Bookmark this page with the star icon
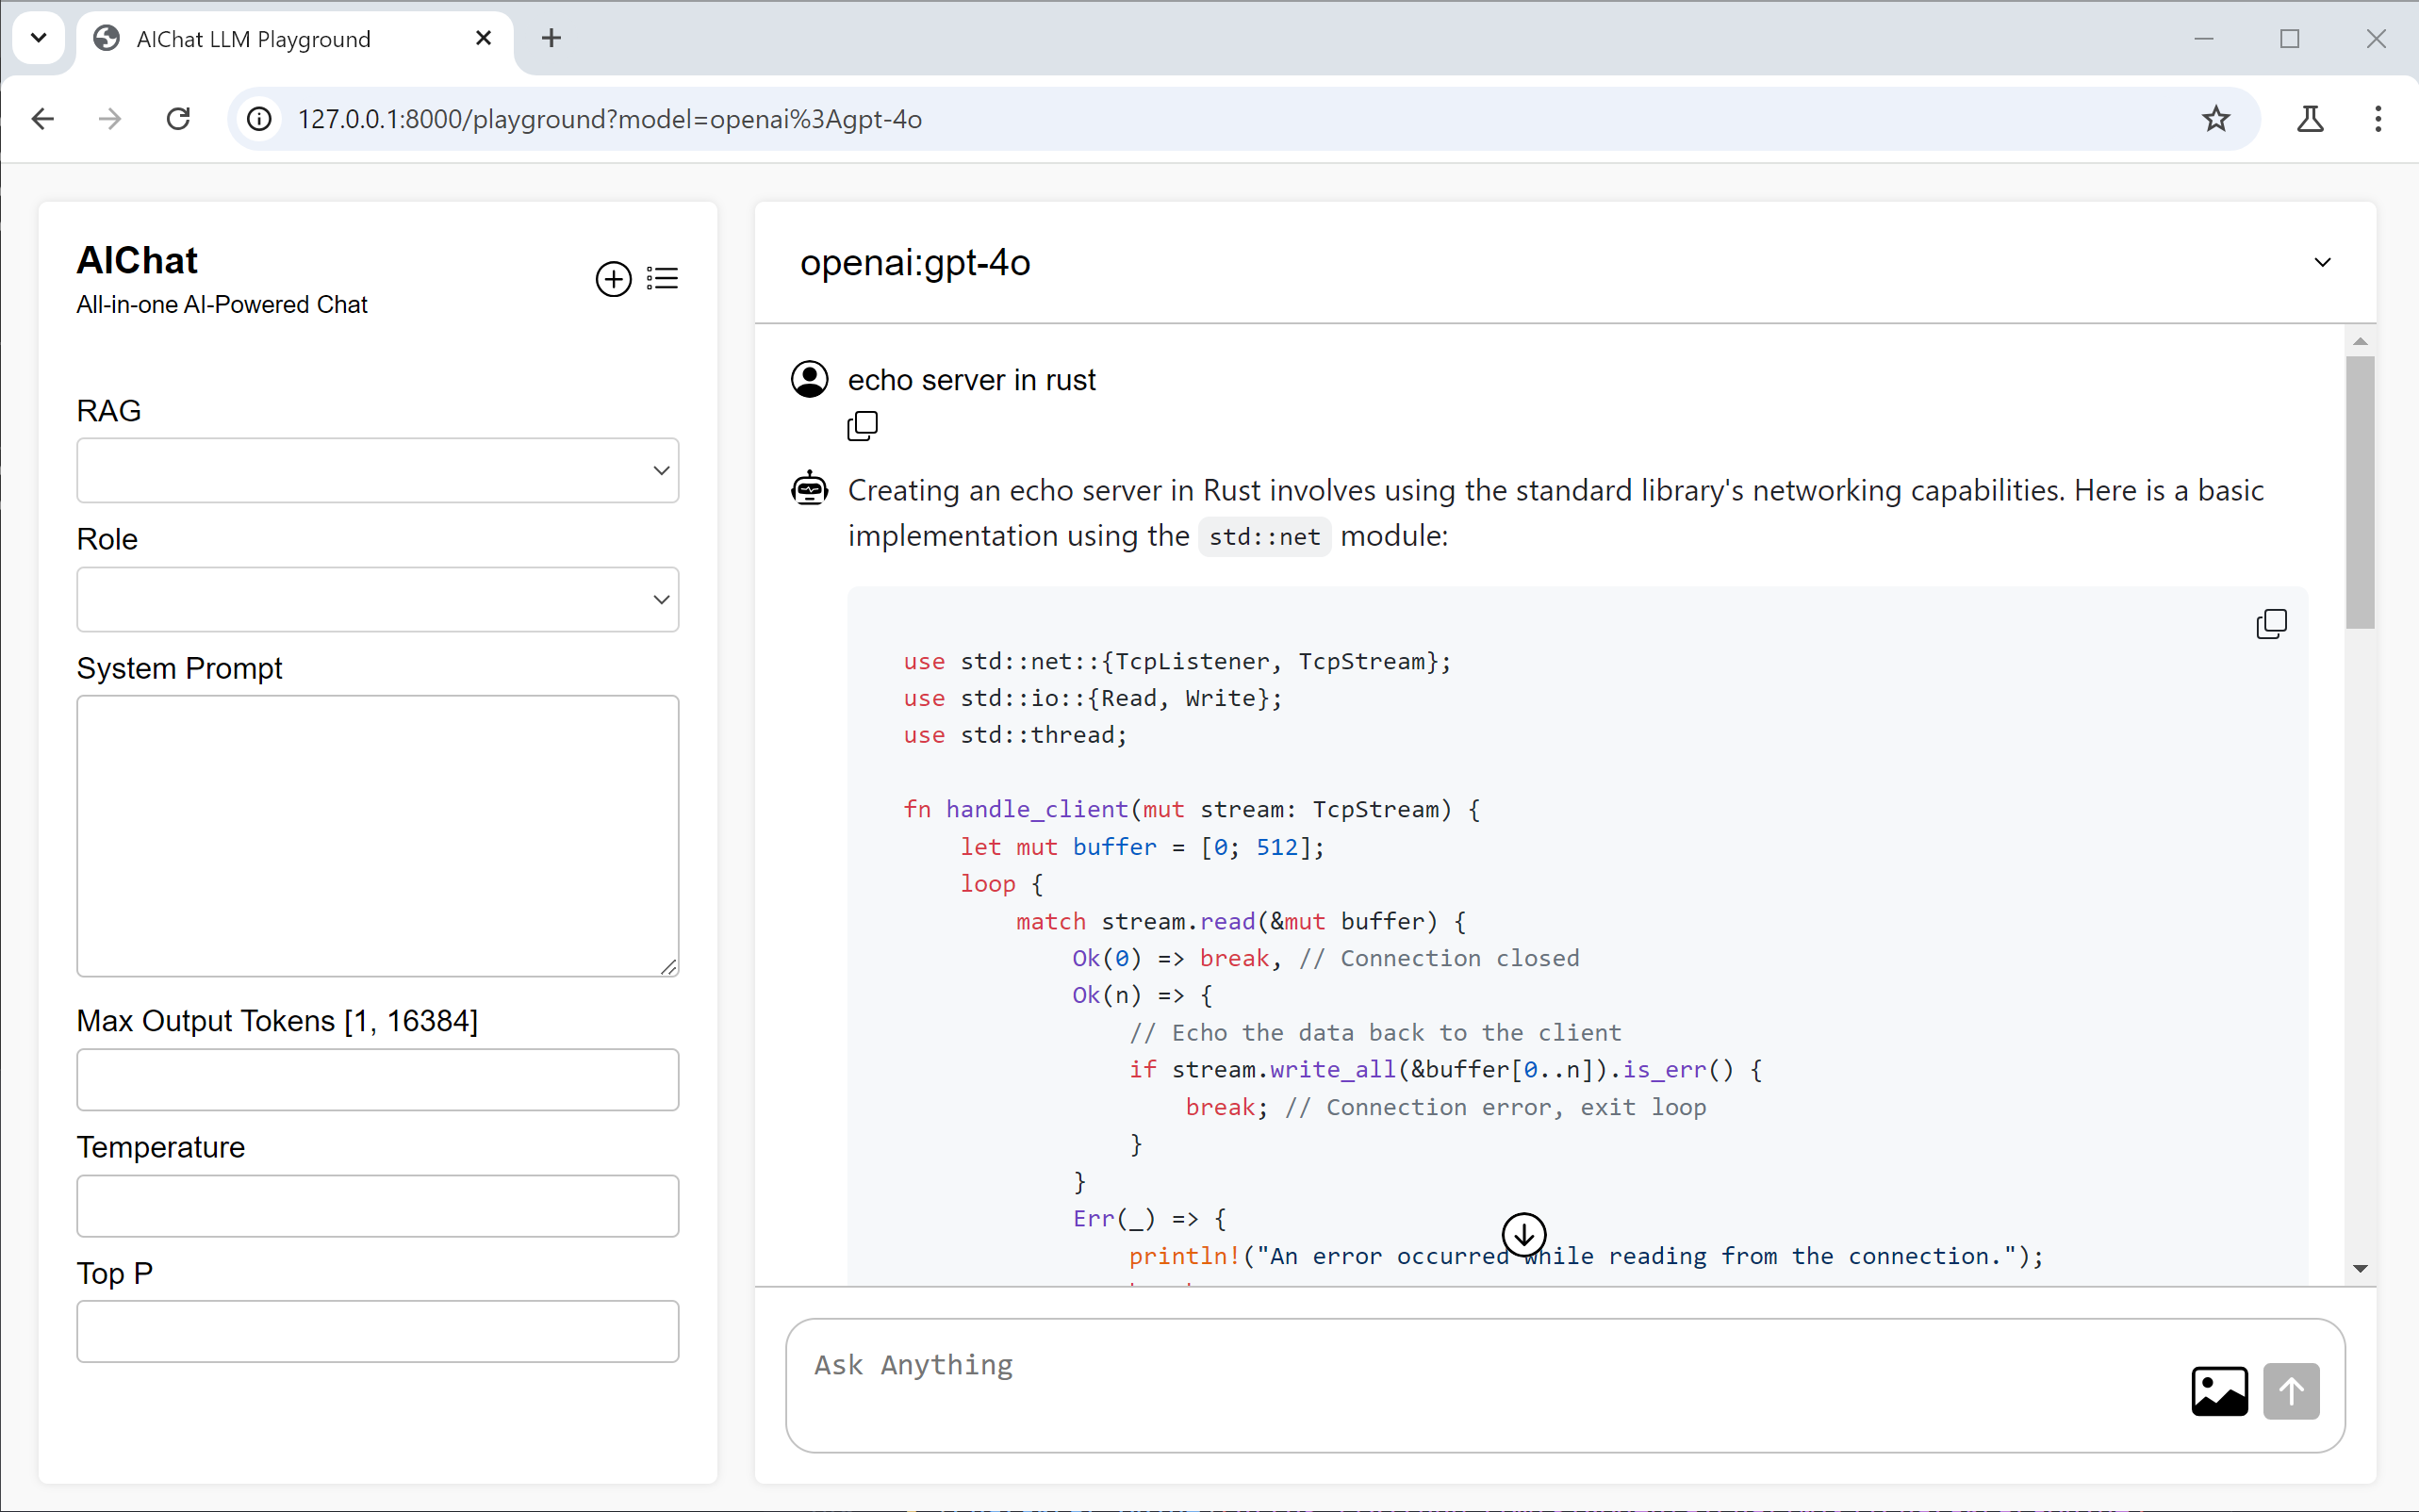 click(2215, 119)
